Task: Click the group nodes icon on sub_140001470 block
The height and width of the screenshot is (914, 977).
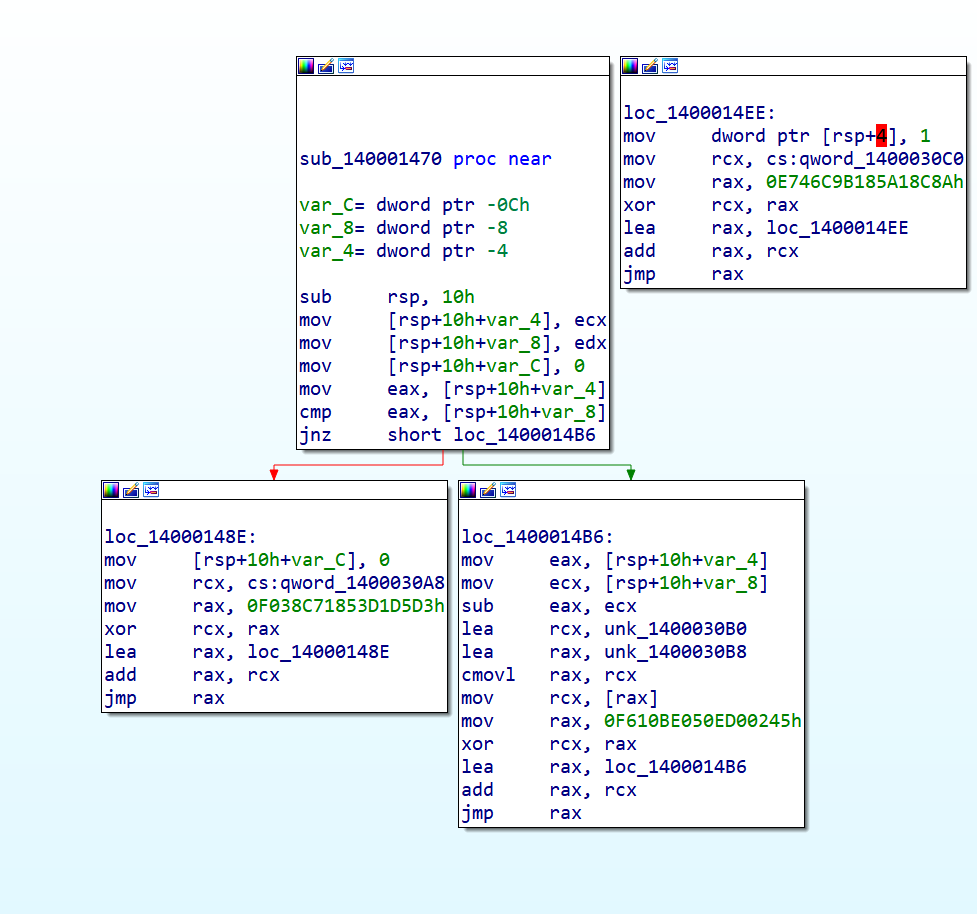Action: (x=346, y=66)
